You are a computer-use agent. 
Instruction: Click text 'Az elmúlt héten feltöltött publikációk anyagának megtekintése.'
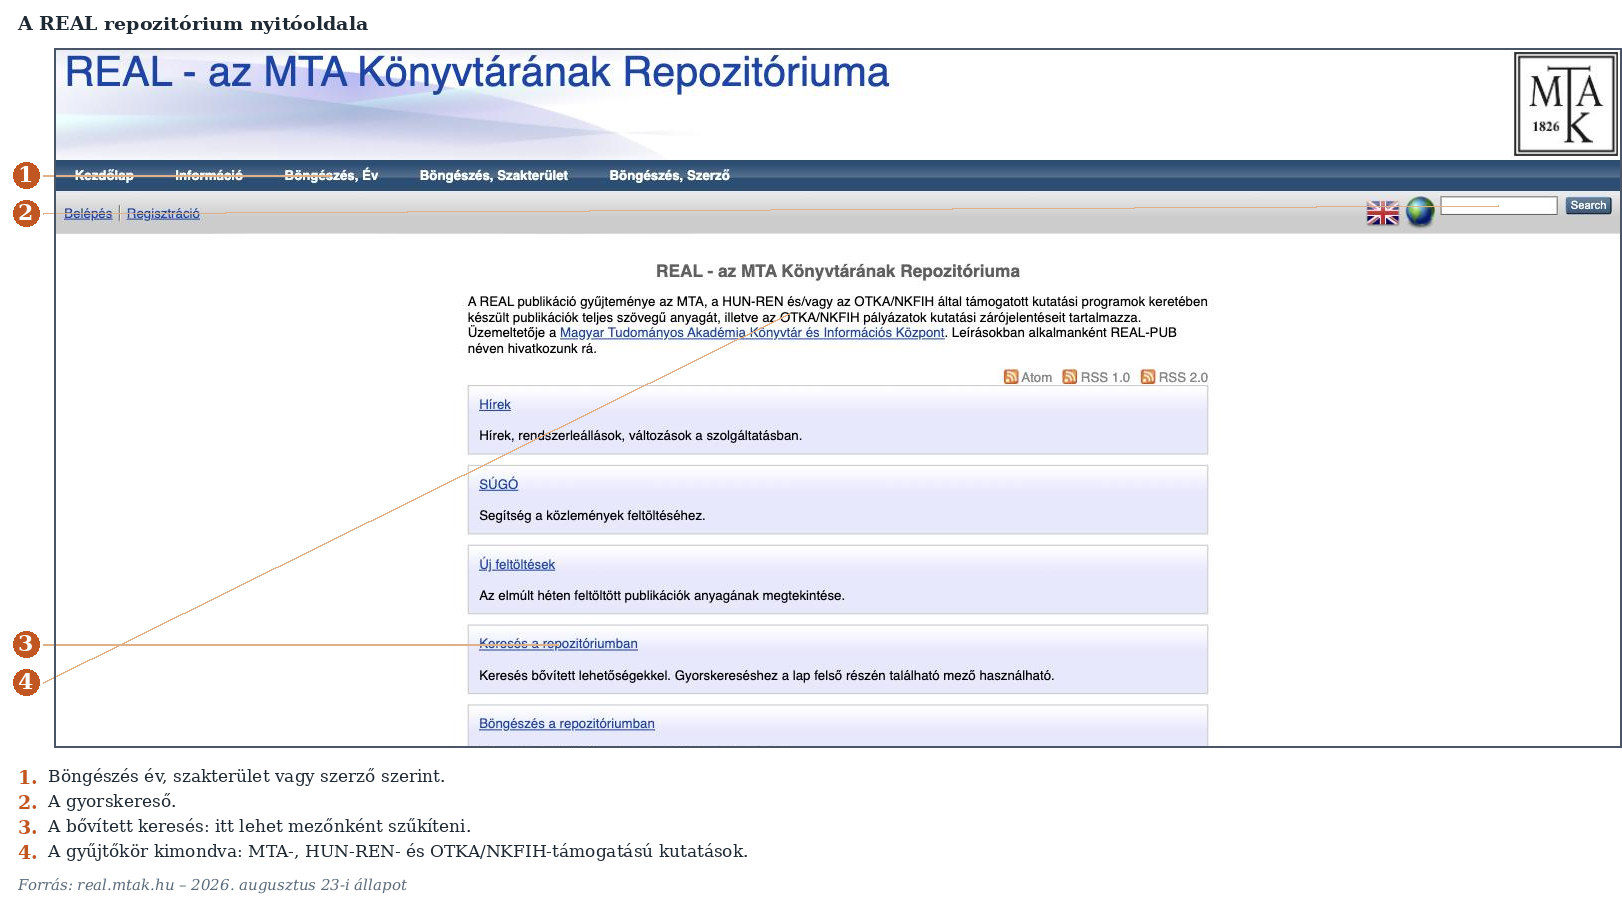point(662,596)
